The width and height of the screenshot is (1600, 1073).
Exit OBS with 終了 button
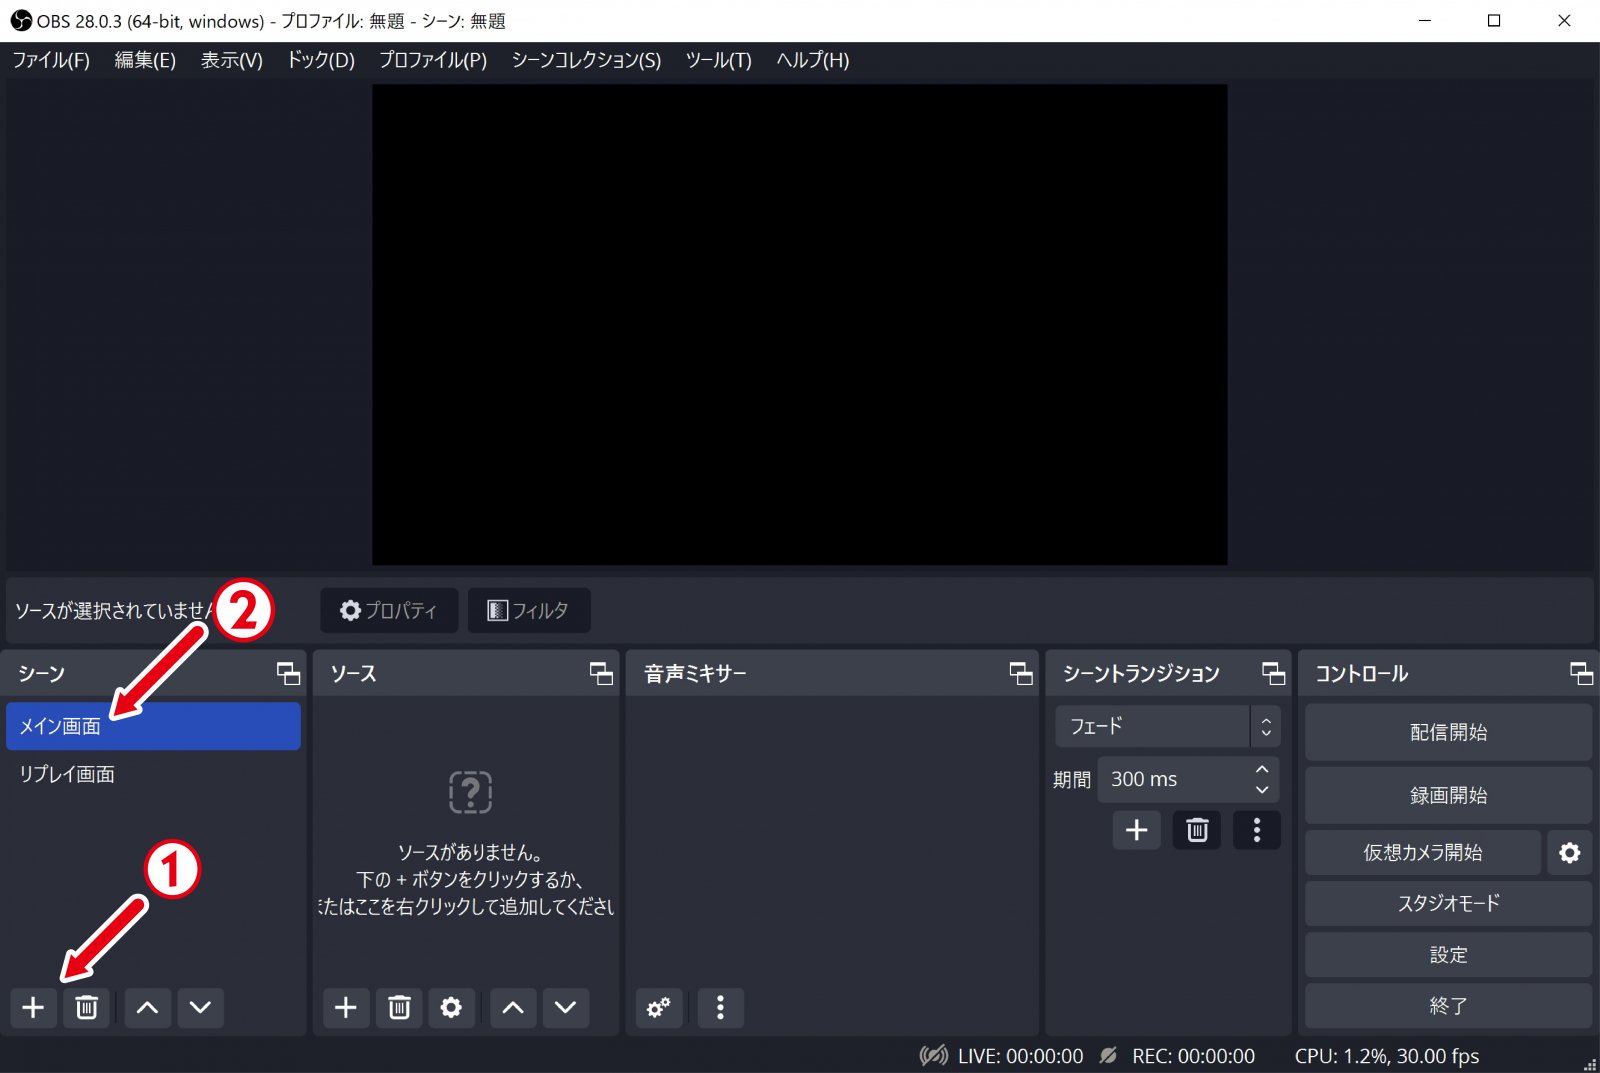1448,1006
